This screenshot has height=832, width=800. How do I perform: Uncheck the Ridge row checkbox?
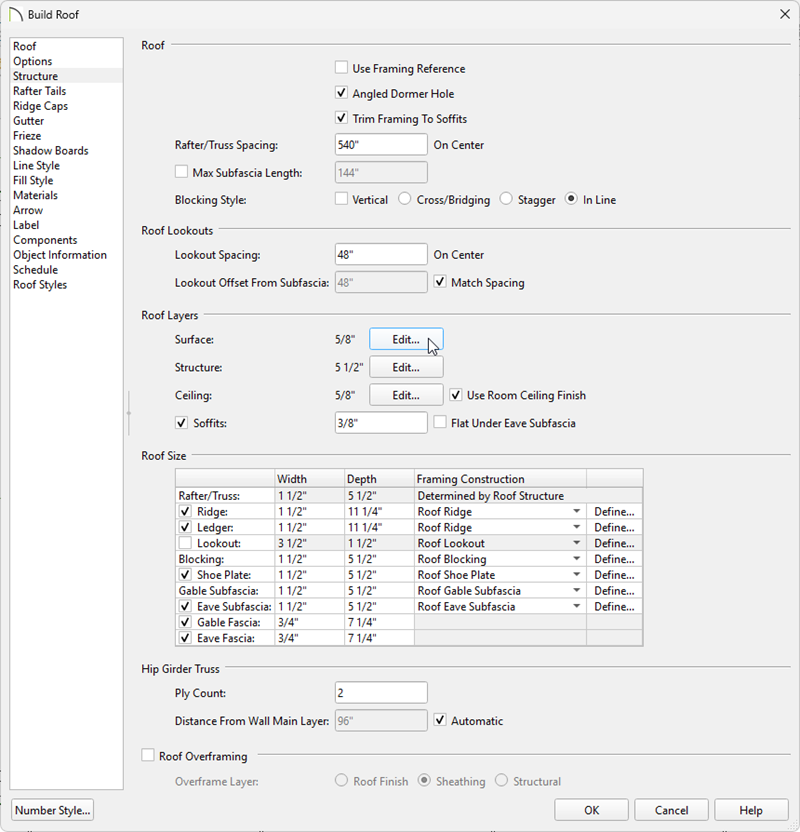[185, 512]
